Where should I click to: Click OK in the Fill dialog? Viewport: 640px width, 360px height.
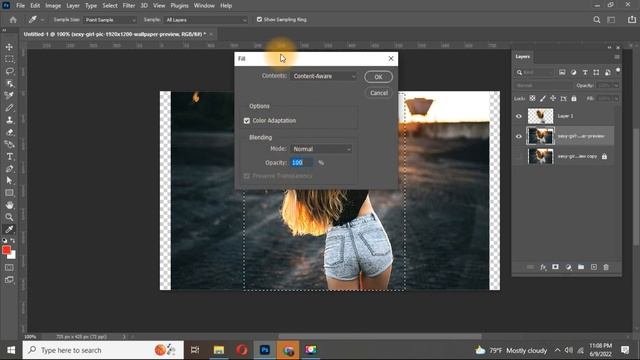click(378, 77)
